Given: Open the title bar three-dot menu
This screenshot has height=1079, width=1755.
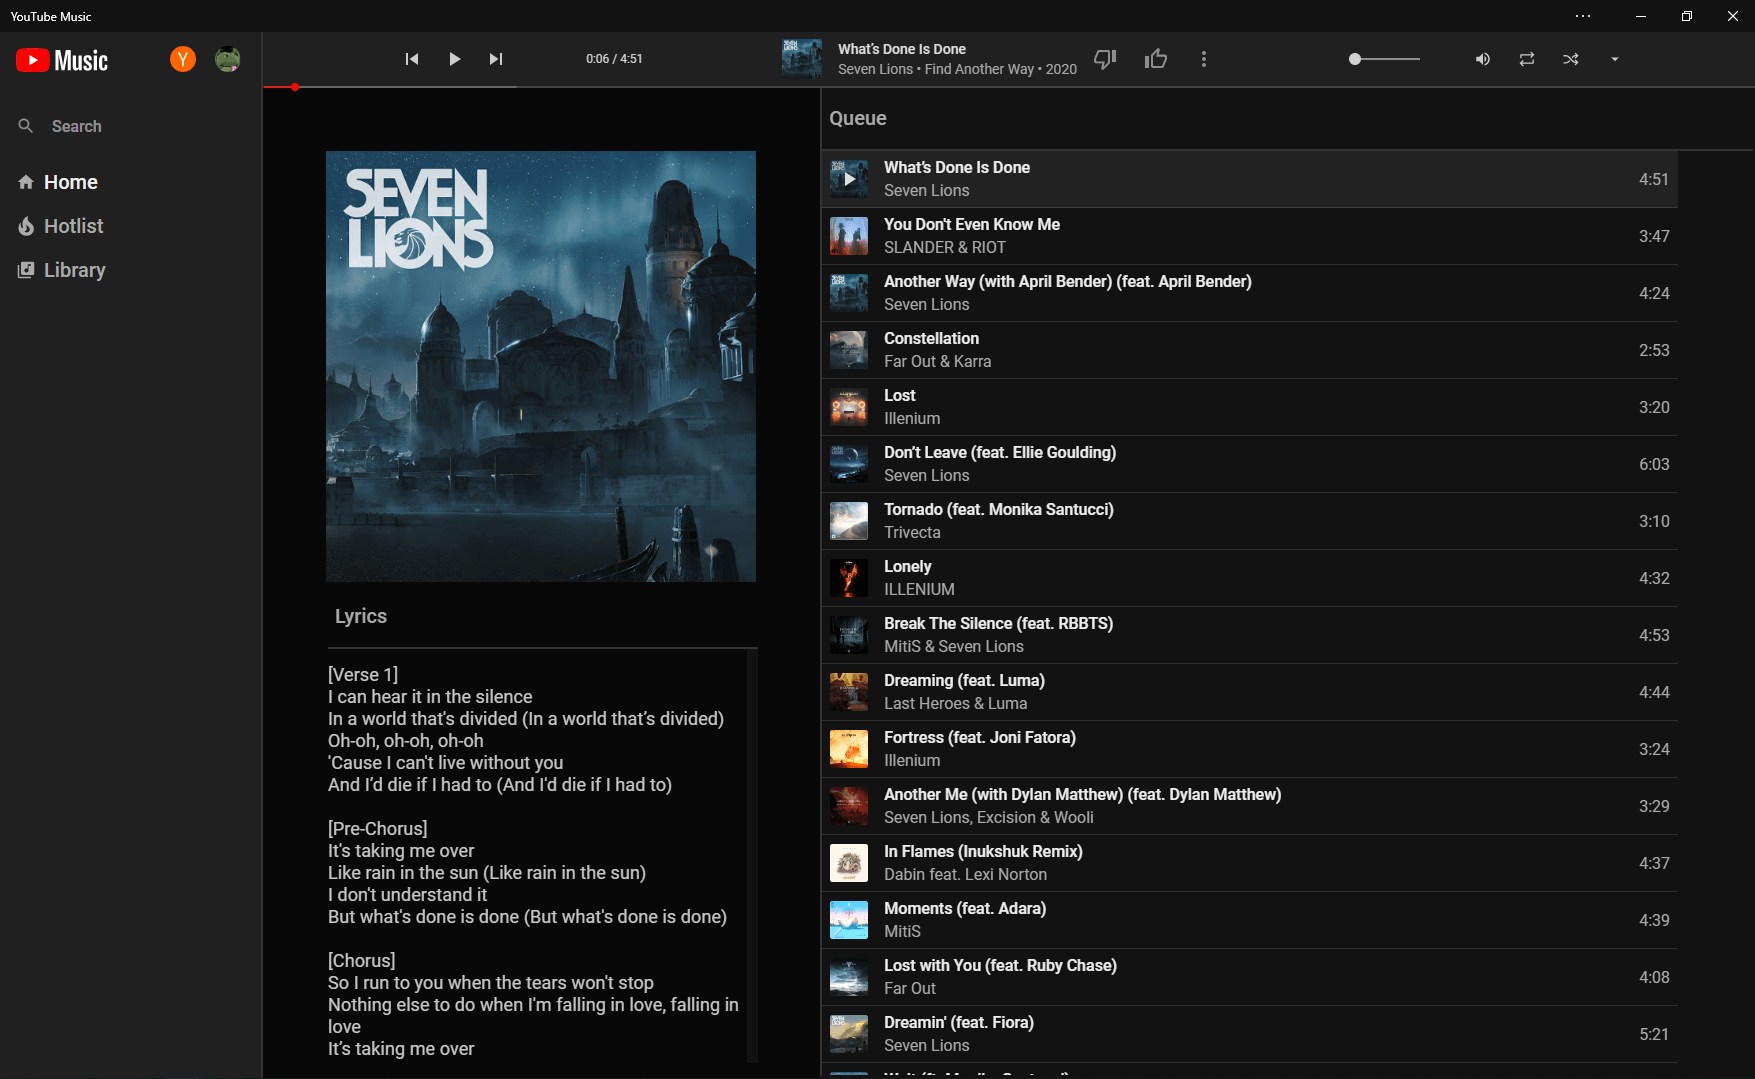Looking at the screenshot, I should (x=1582, y=16).
